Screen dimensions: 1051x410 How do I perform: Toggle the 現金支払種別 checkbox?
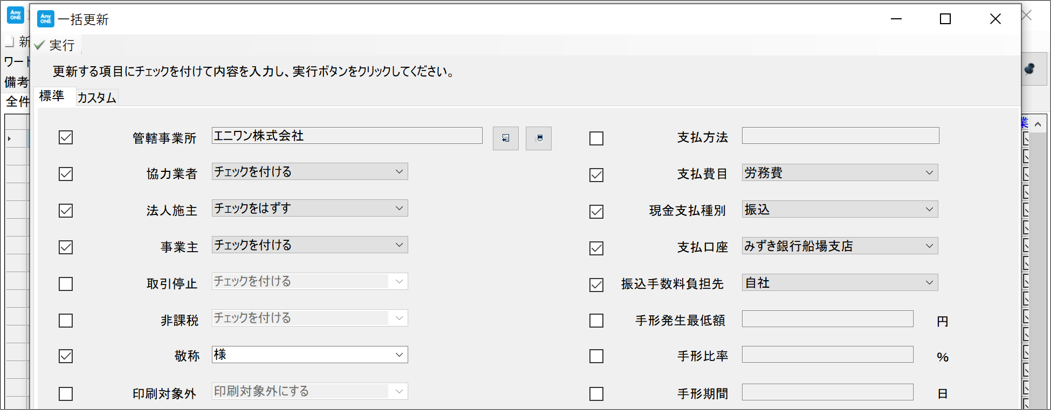tap(596, 212)
